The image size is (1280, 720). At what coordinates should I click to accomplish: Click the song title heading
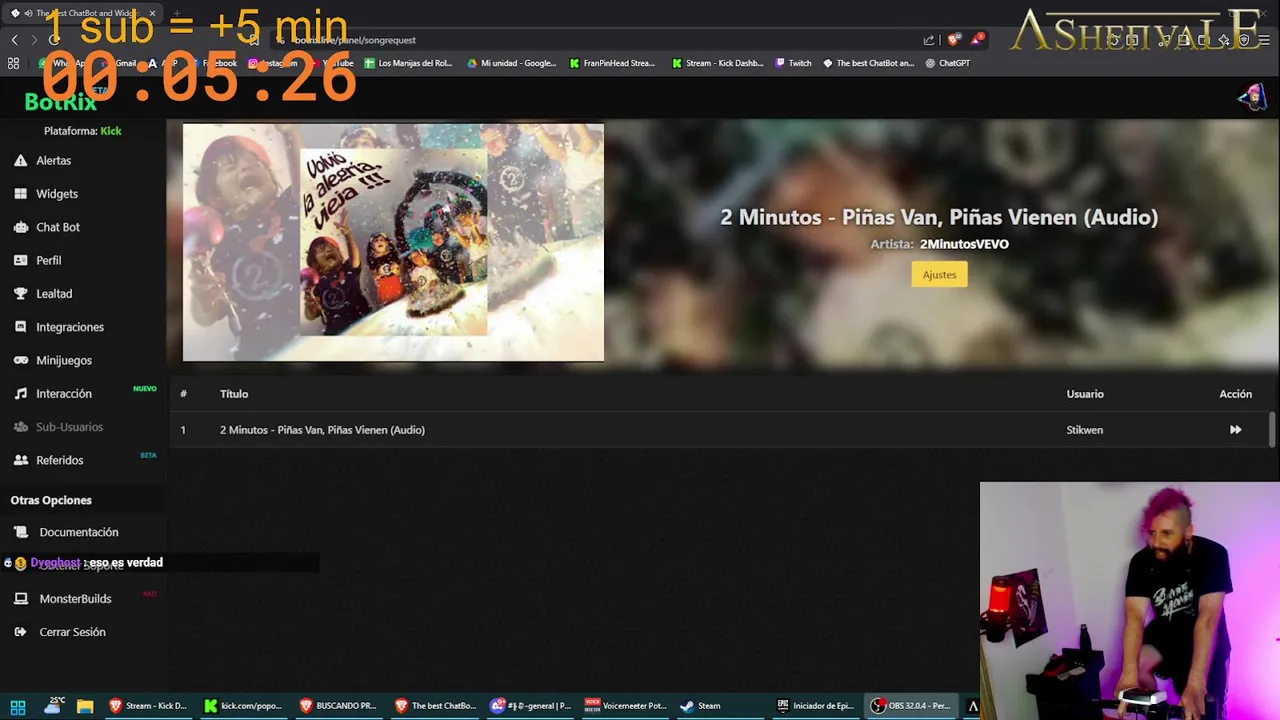point(939,217)
